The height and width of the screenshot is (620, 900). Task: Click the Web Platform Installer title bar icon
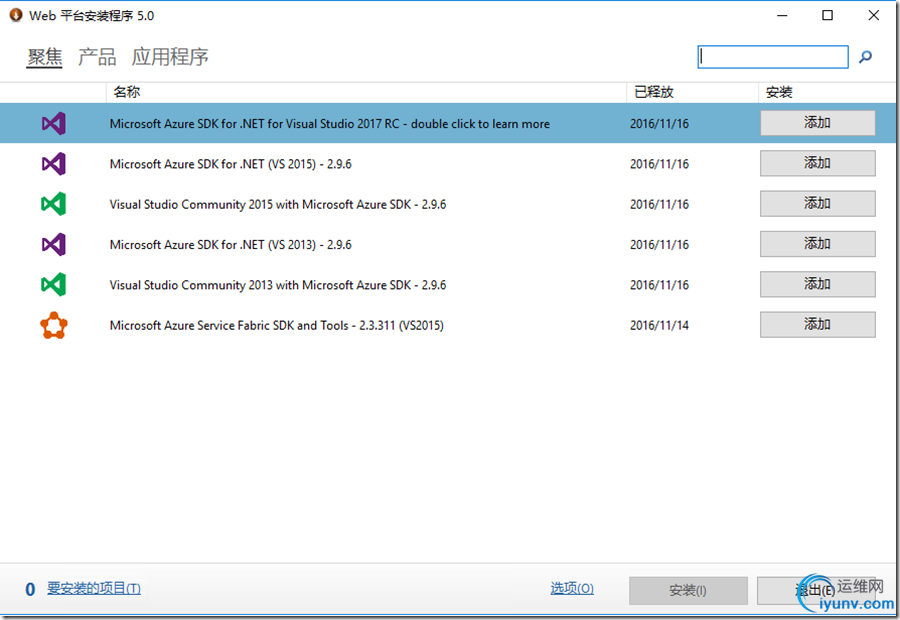15,16
